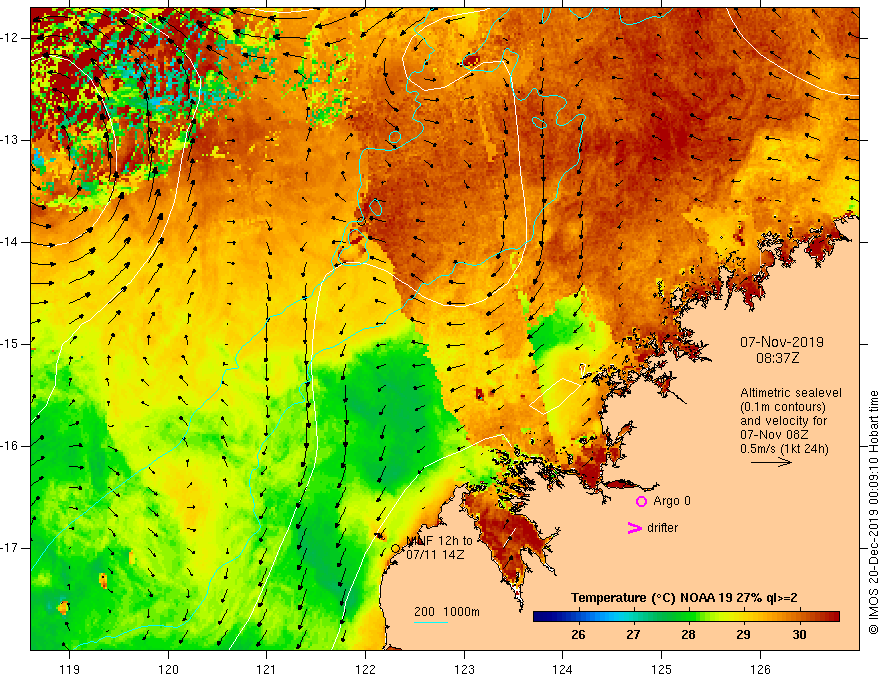
Task: Click the 07/11 14Z label
Action: (435, 555)
